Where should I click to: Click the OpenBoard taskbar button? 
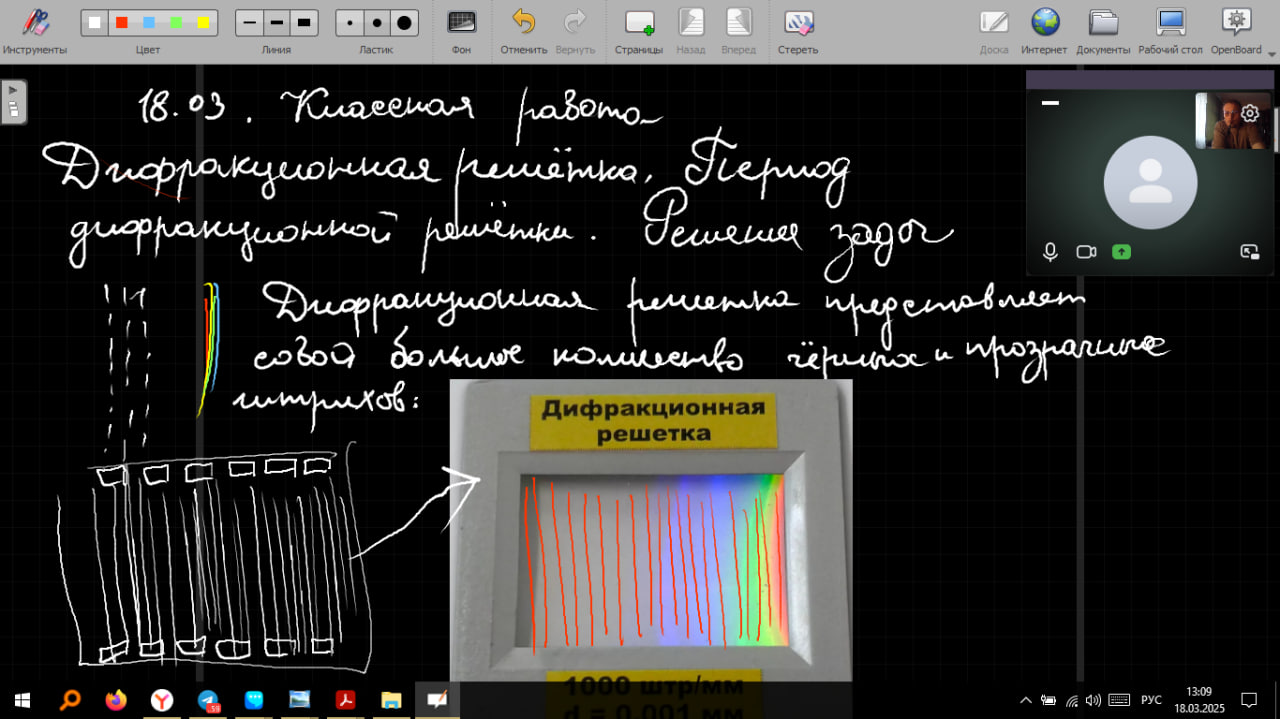tap(437, 700)
